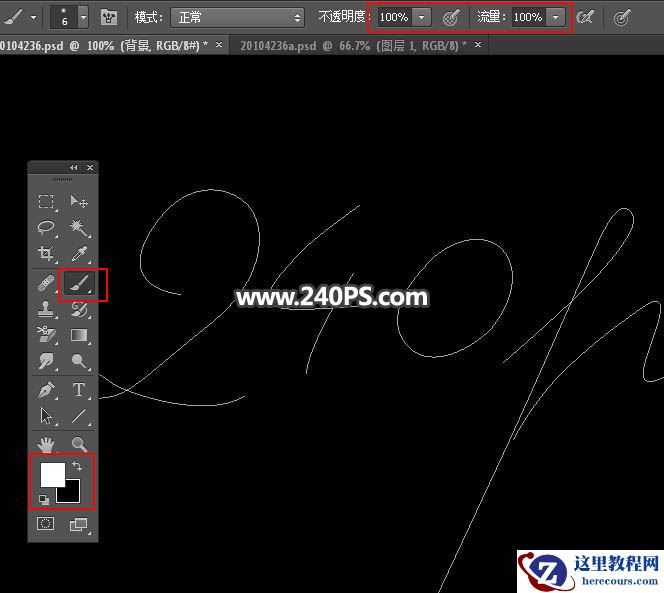The height and width of the screenshot is (593, 664).
Task: Click the flow 100% field
Action: pyautogui.click(x=528, y=17)
